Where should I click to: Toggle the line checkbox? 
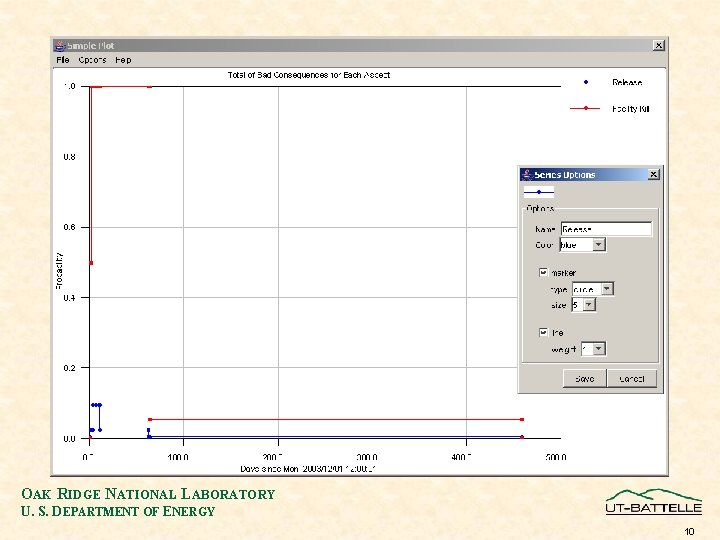pyautogui.click(x=543, y=332)
